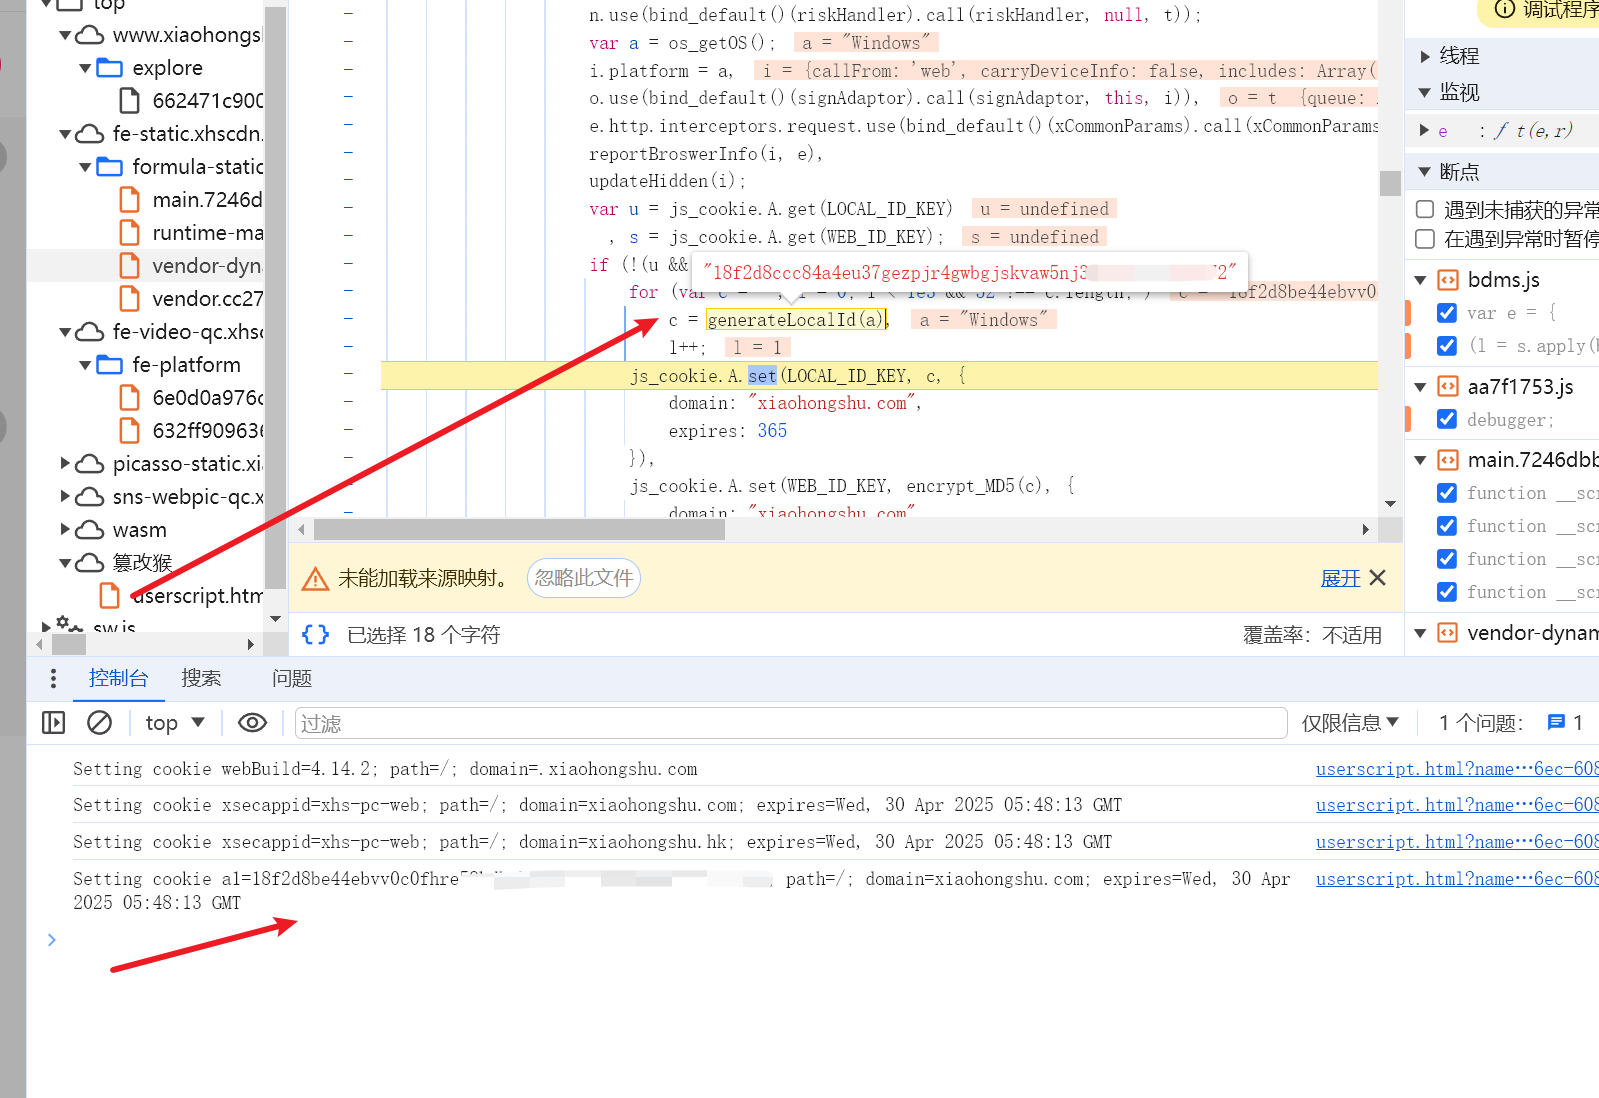Screen dimensions: 1599x1098
Task: Click the highlighted generateLocalId(a) code text
Action: coord(797,320)
